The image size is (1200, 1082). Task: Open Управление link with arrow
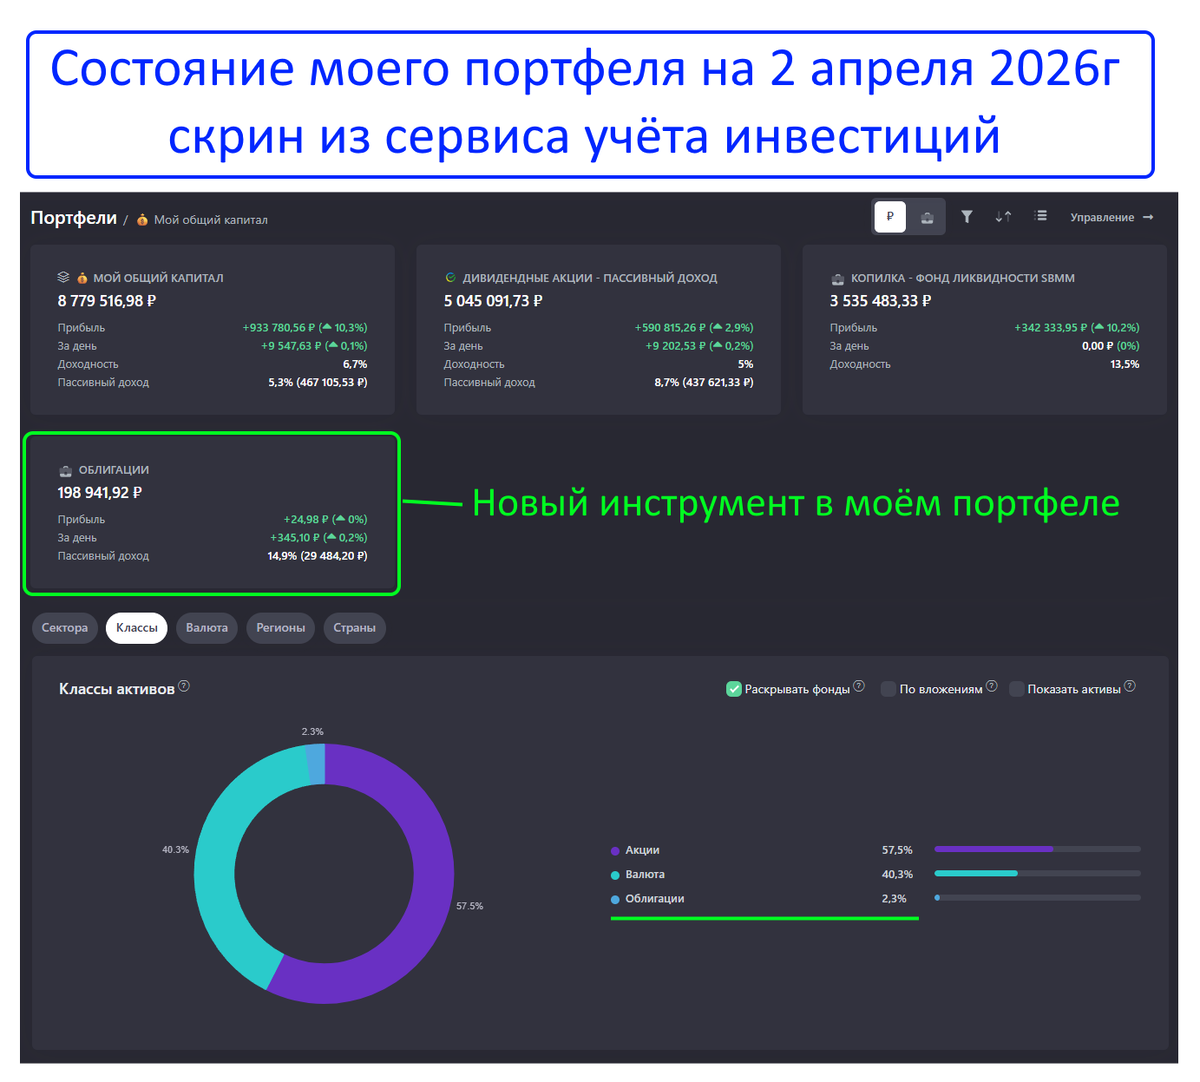[1112, 217]
